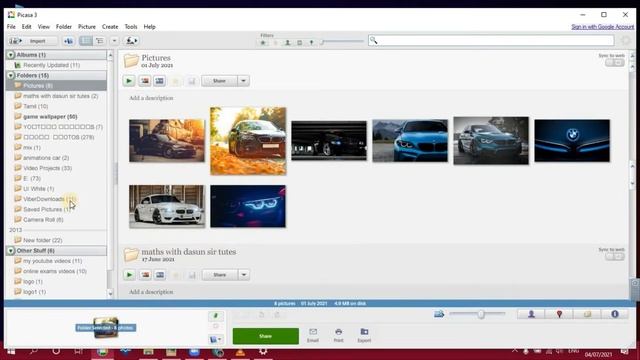Collapse the Albums section
Screen dimensions: 640x360
coord(11,55)
